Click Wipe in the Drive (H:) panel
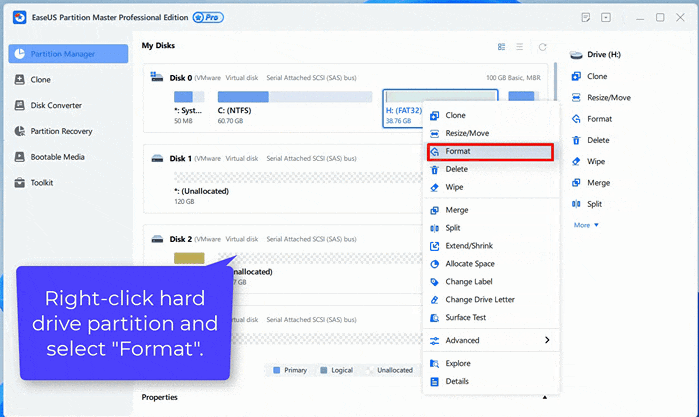This screenshot has height=417, width=699. click(588, 161)
